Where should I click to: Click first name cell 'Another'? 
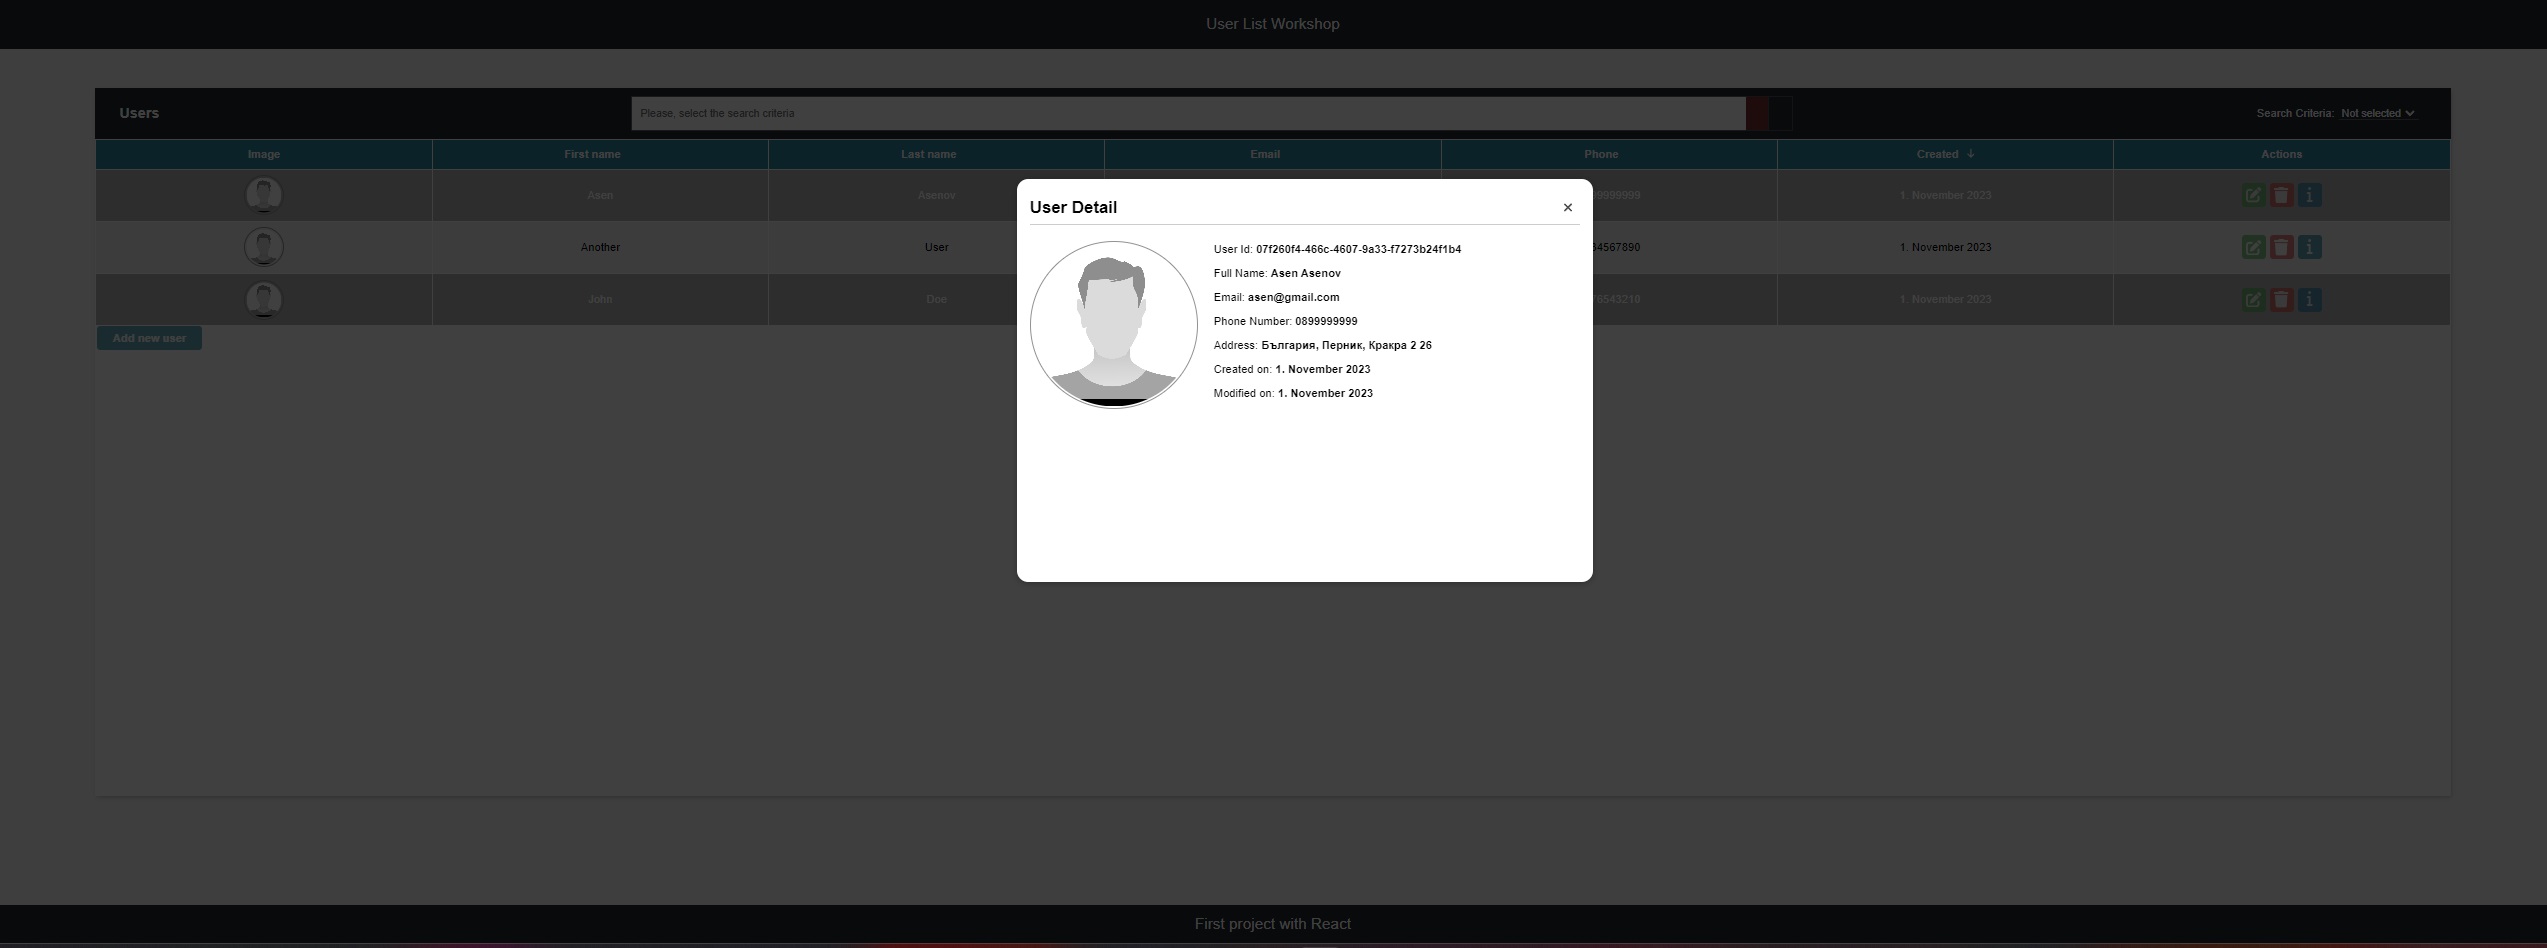(x=600, y=247)
